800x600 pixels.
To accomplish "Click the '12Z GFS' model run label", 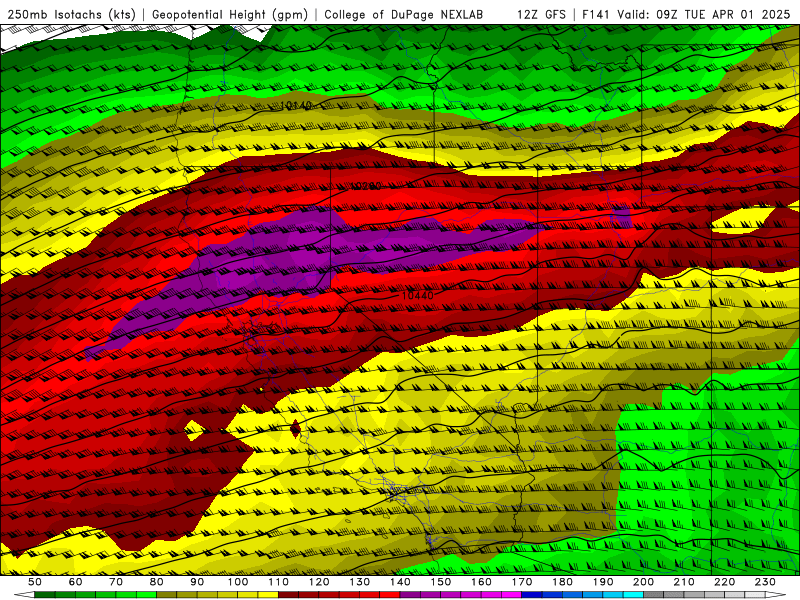I will coord(541,14).
